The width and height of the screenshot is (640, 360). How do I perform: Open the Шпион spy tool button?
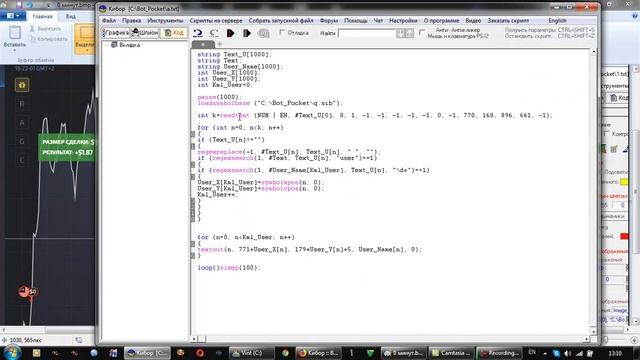point(145,33)
